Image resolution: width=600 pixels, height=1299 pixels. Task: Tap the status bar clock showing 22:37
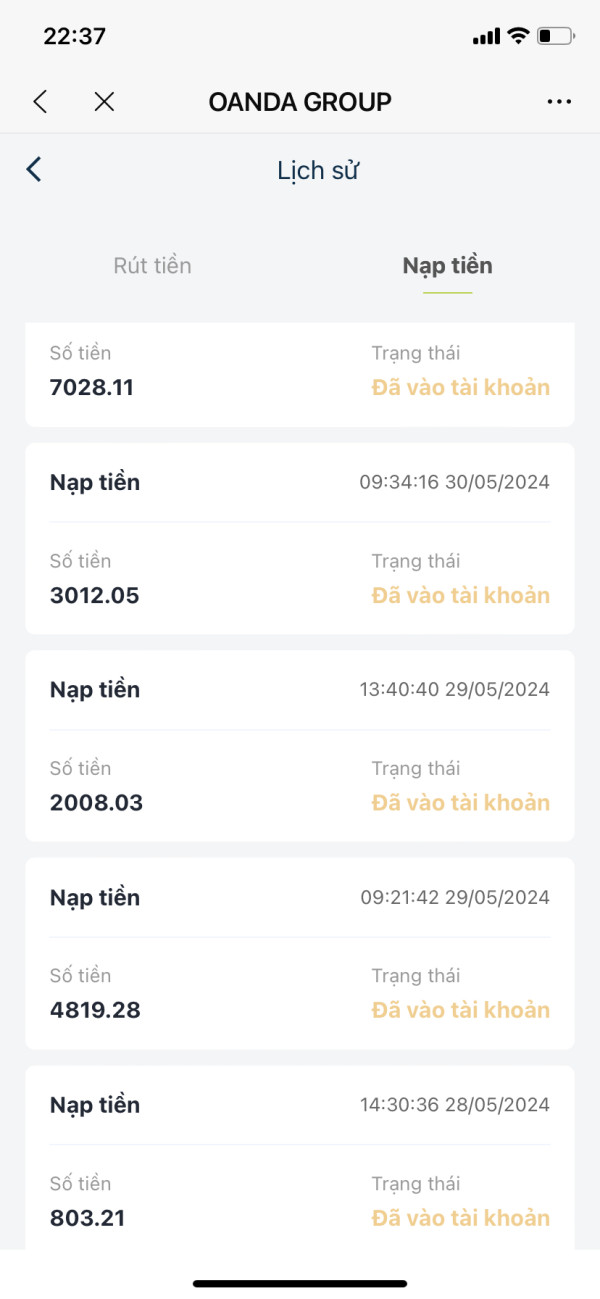(x=74, y=37)
